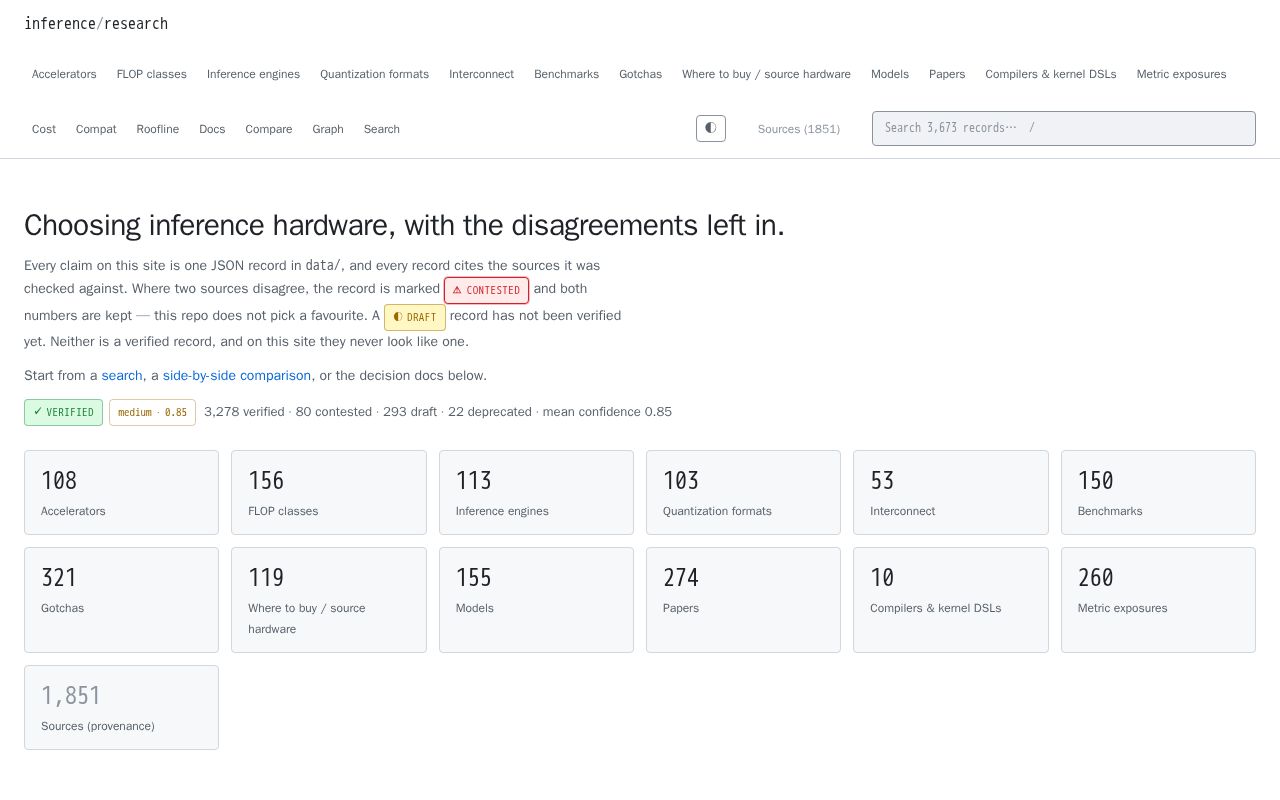Toggle the dark/light theme button
The image size is (1280, 800).
point(711,128)
